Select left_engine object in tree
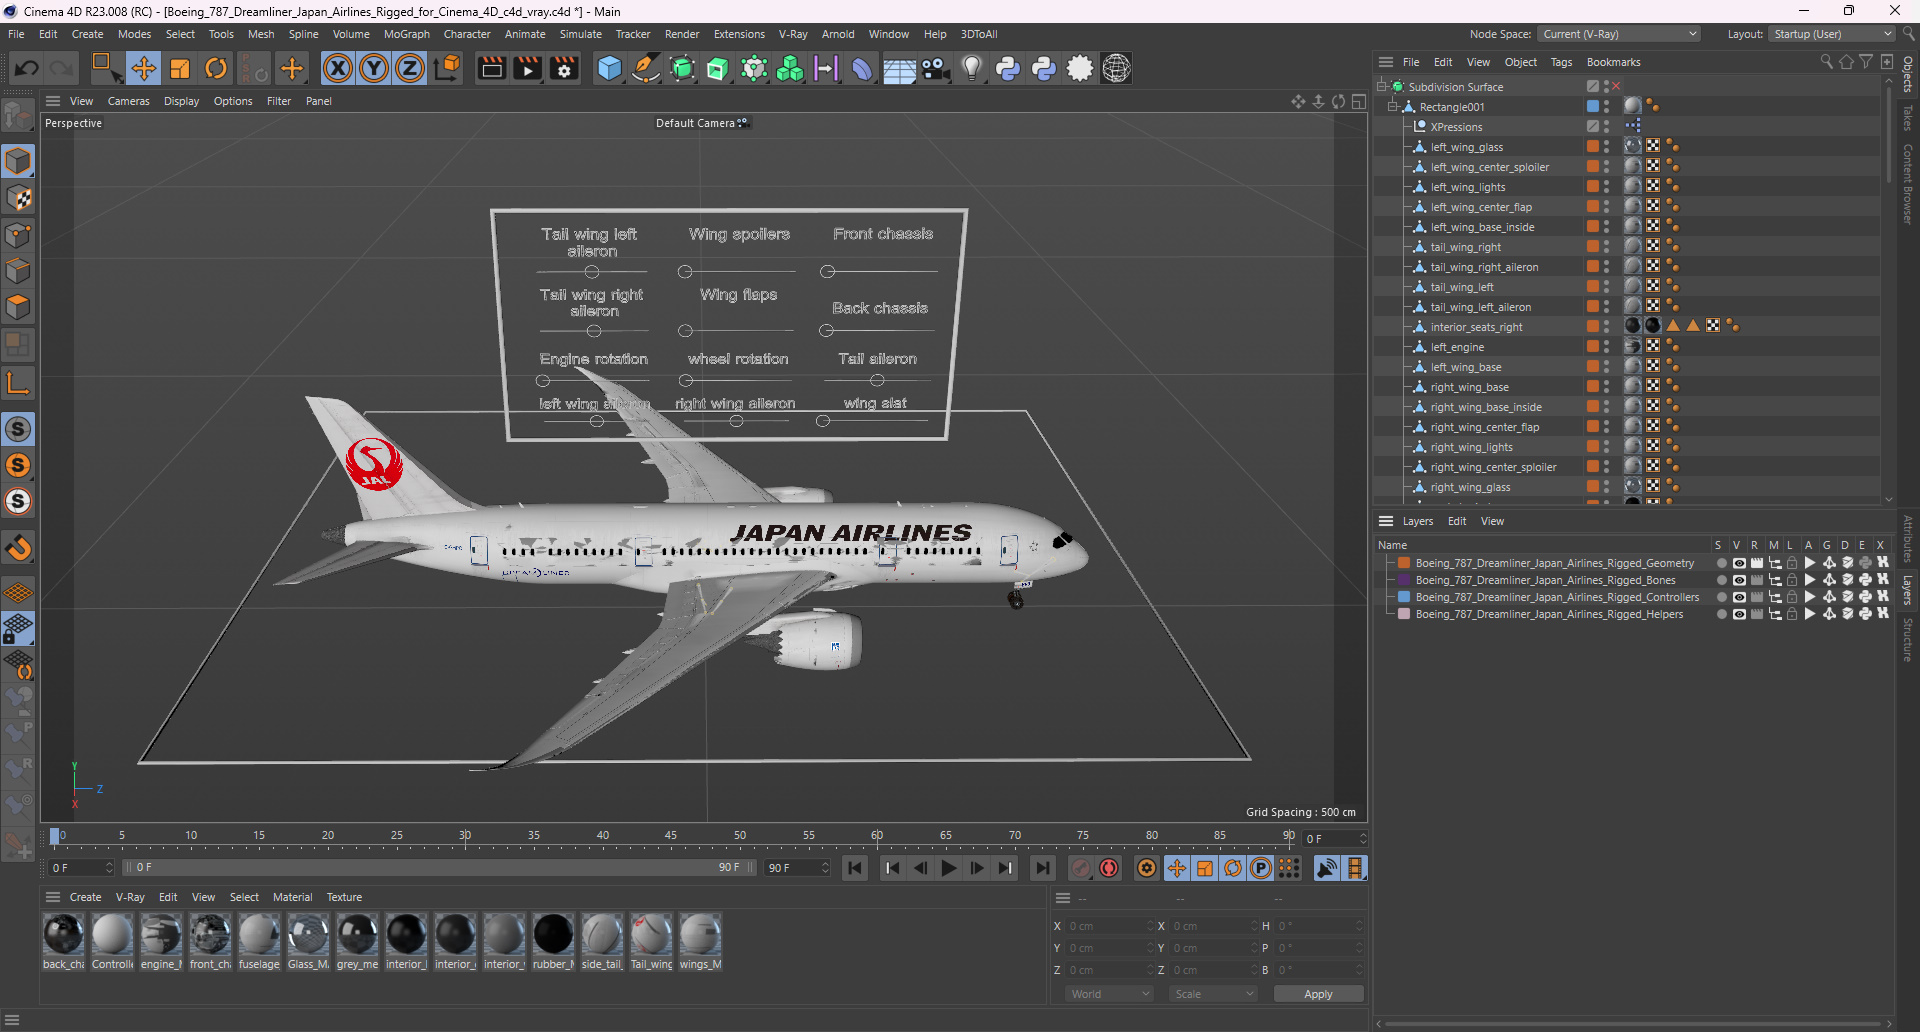The height and width of the screenshot is (1032, 1920). click(1457, 347)
